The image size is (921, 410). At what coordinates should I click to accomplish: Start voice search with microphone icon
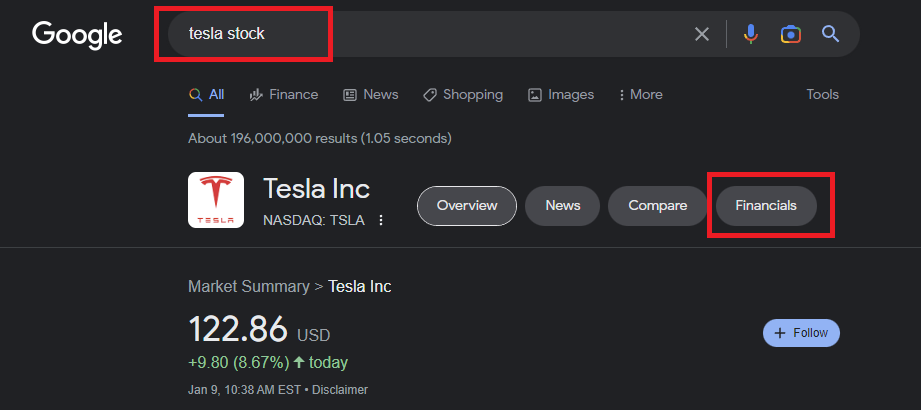coord(750,34)
